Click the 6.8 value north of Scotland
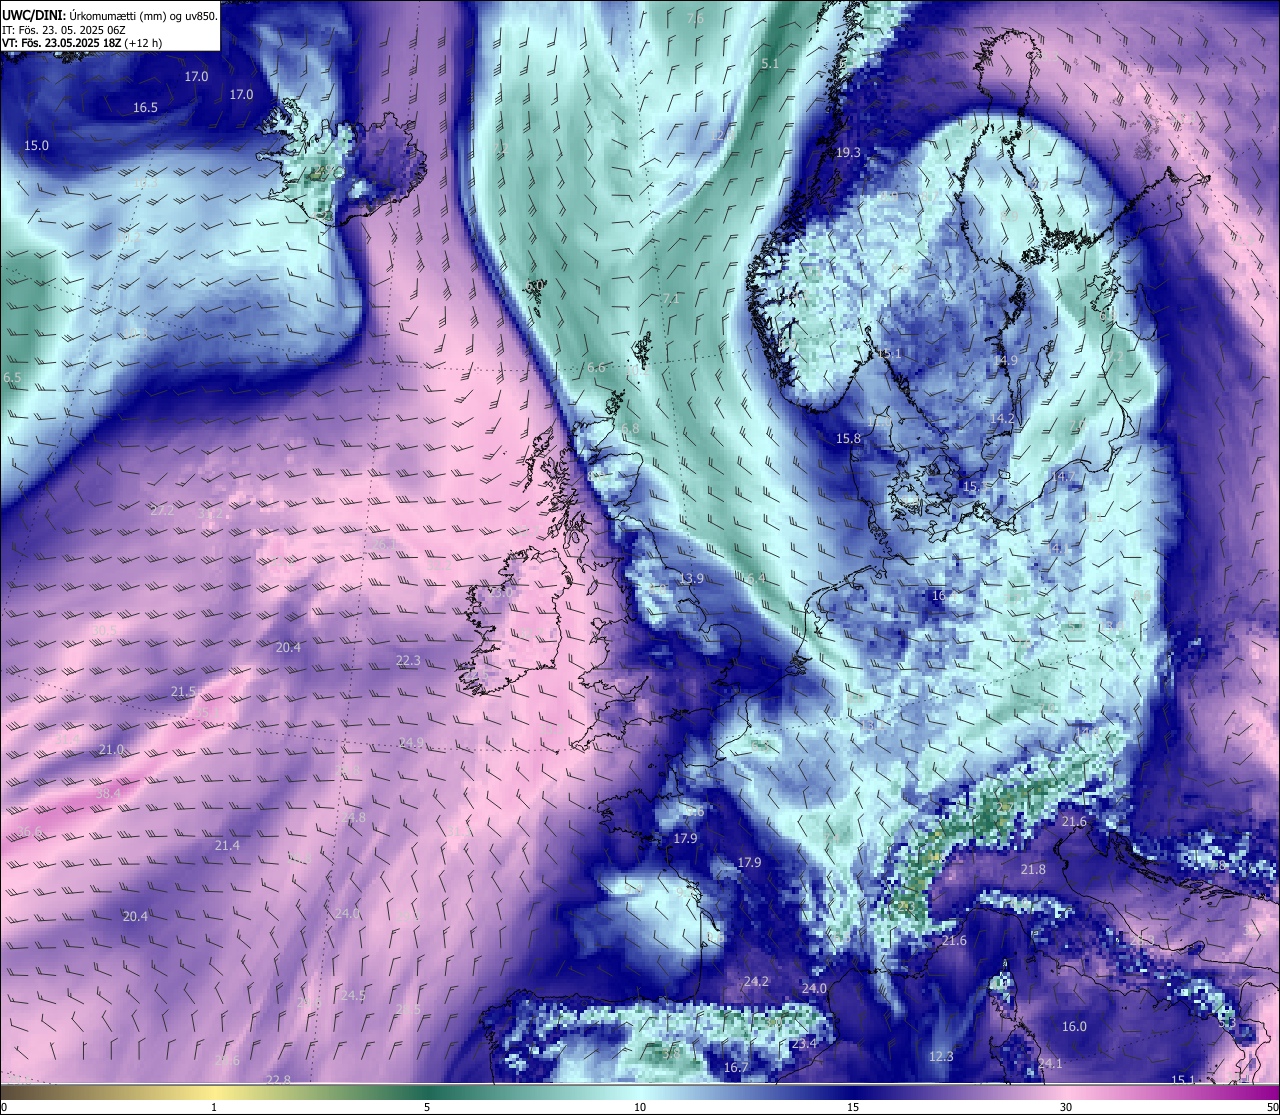The height and width of the screenshot is (1115, 1280). tap(629, 428)
